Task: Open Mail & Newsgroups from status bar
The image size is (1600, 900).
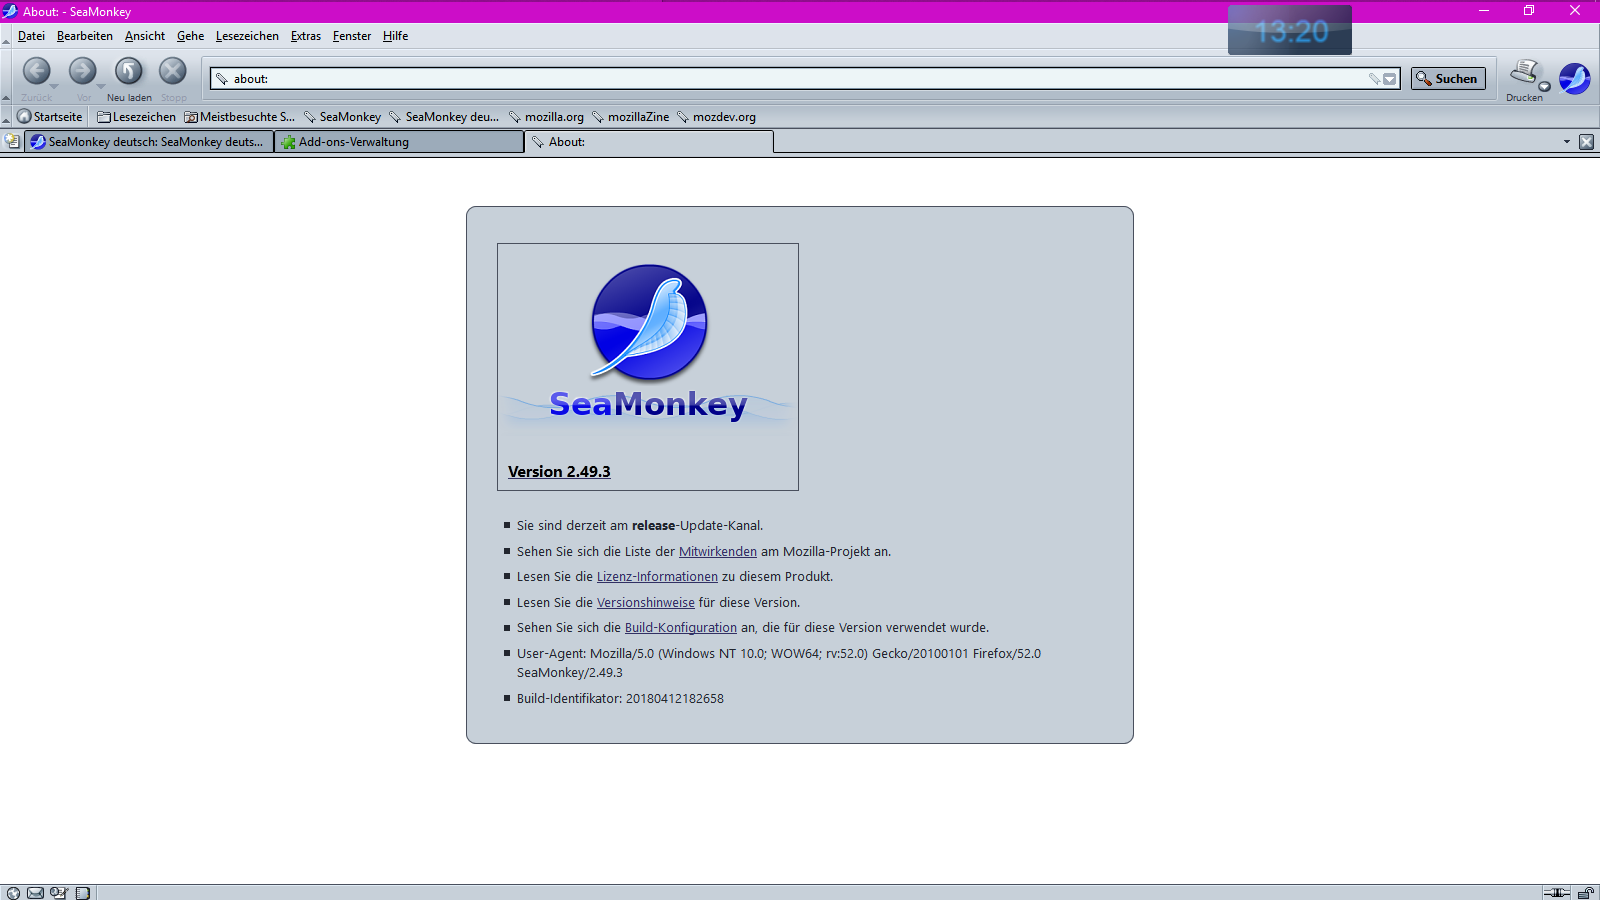Action: 36,893
